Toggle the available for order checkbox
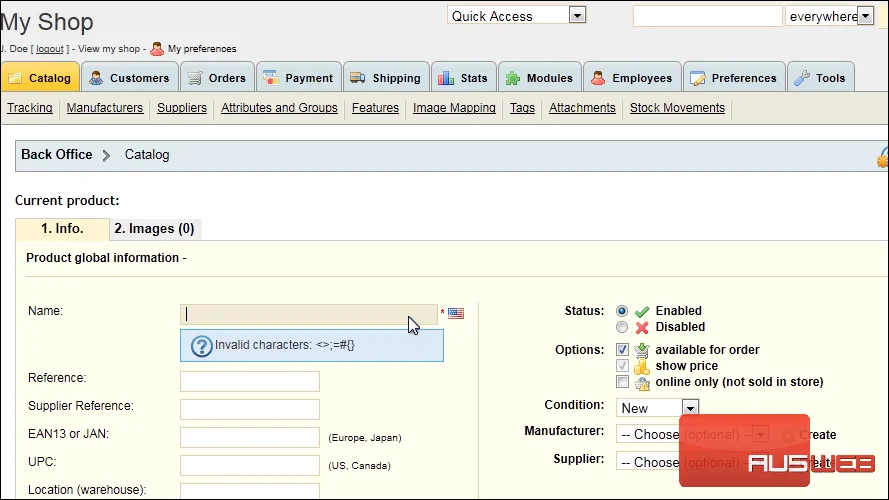This screenshot has width=889, height=500. pos(623,349)
